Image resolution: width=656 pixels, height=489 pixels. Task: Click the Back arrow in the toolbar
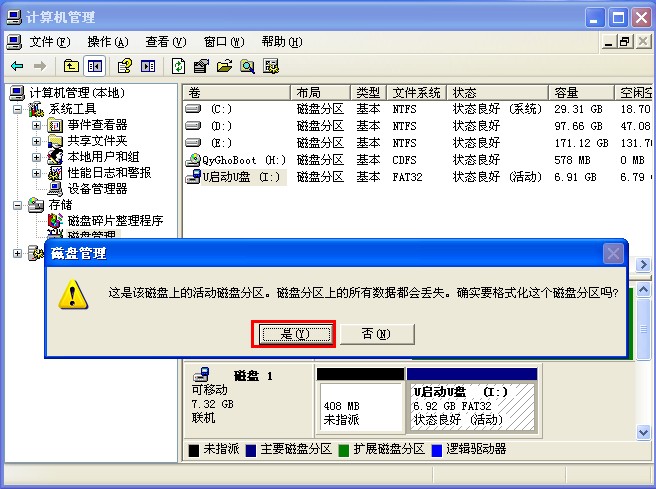17,66
